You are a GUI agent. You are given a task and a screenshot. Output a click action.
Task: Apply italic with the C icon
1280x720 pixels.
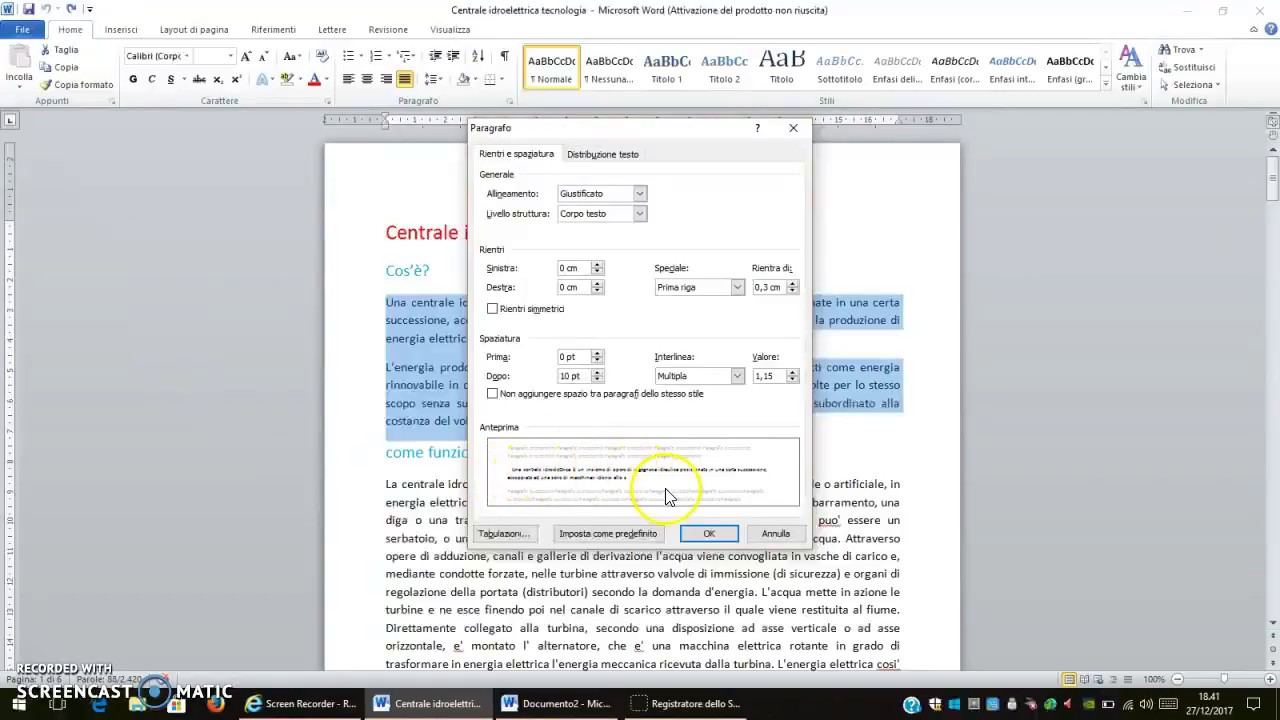(152, 79)
